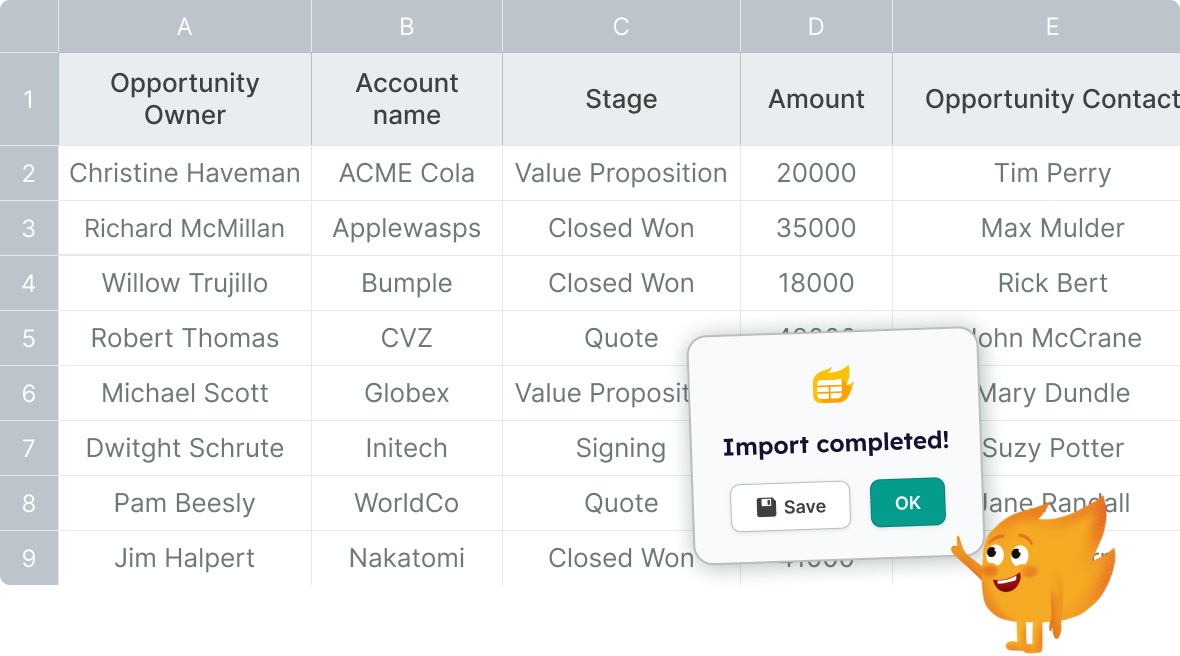Click the Tim Perry contact cell

pyautogui.click(x=1052, y=173)
